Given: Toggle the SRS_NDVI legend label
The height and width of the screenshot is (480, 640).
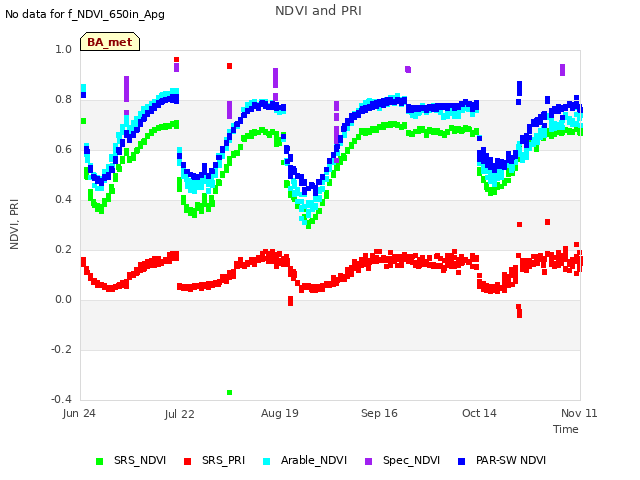Looking at the screenshot, I should [140, 460].
